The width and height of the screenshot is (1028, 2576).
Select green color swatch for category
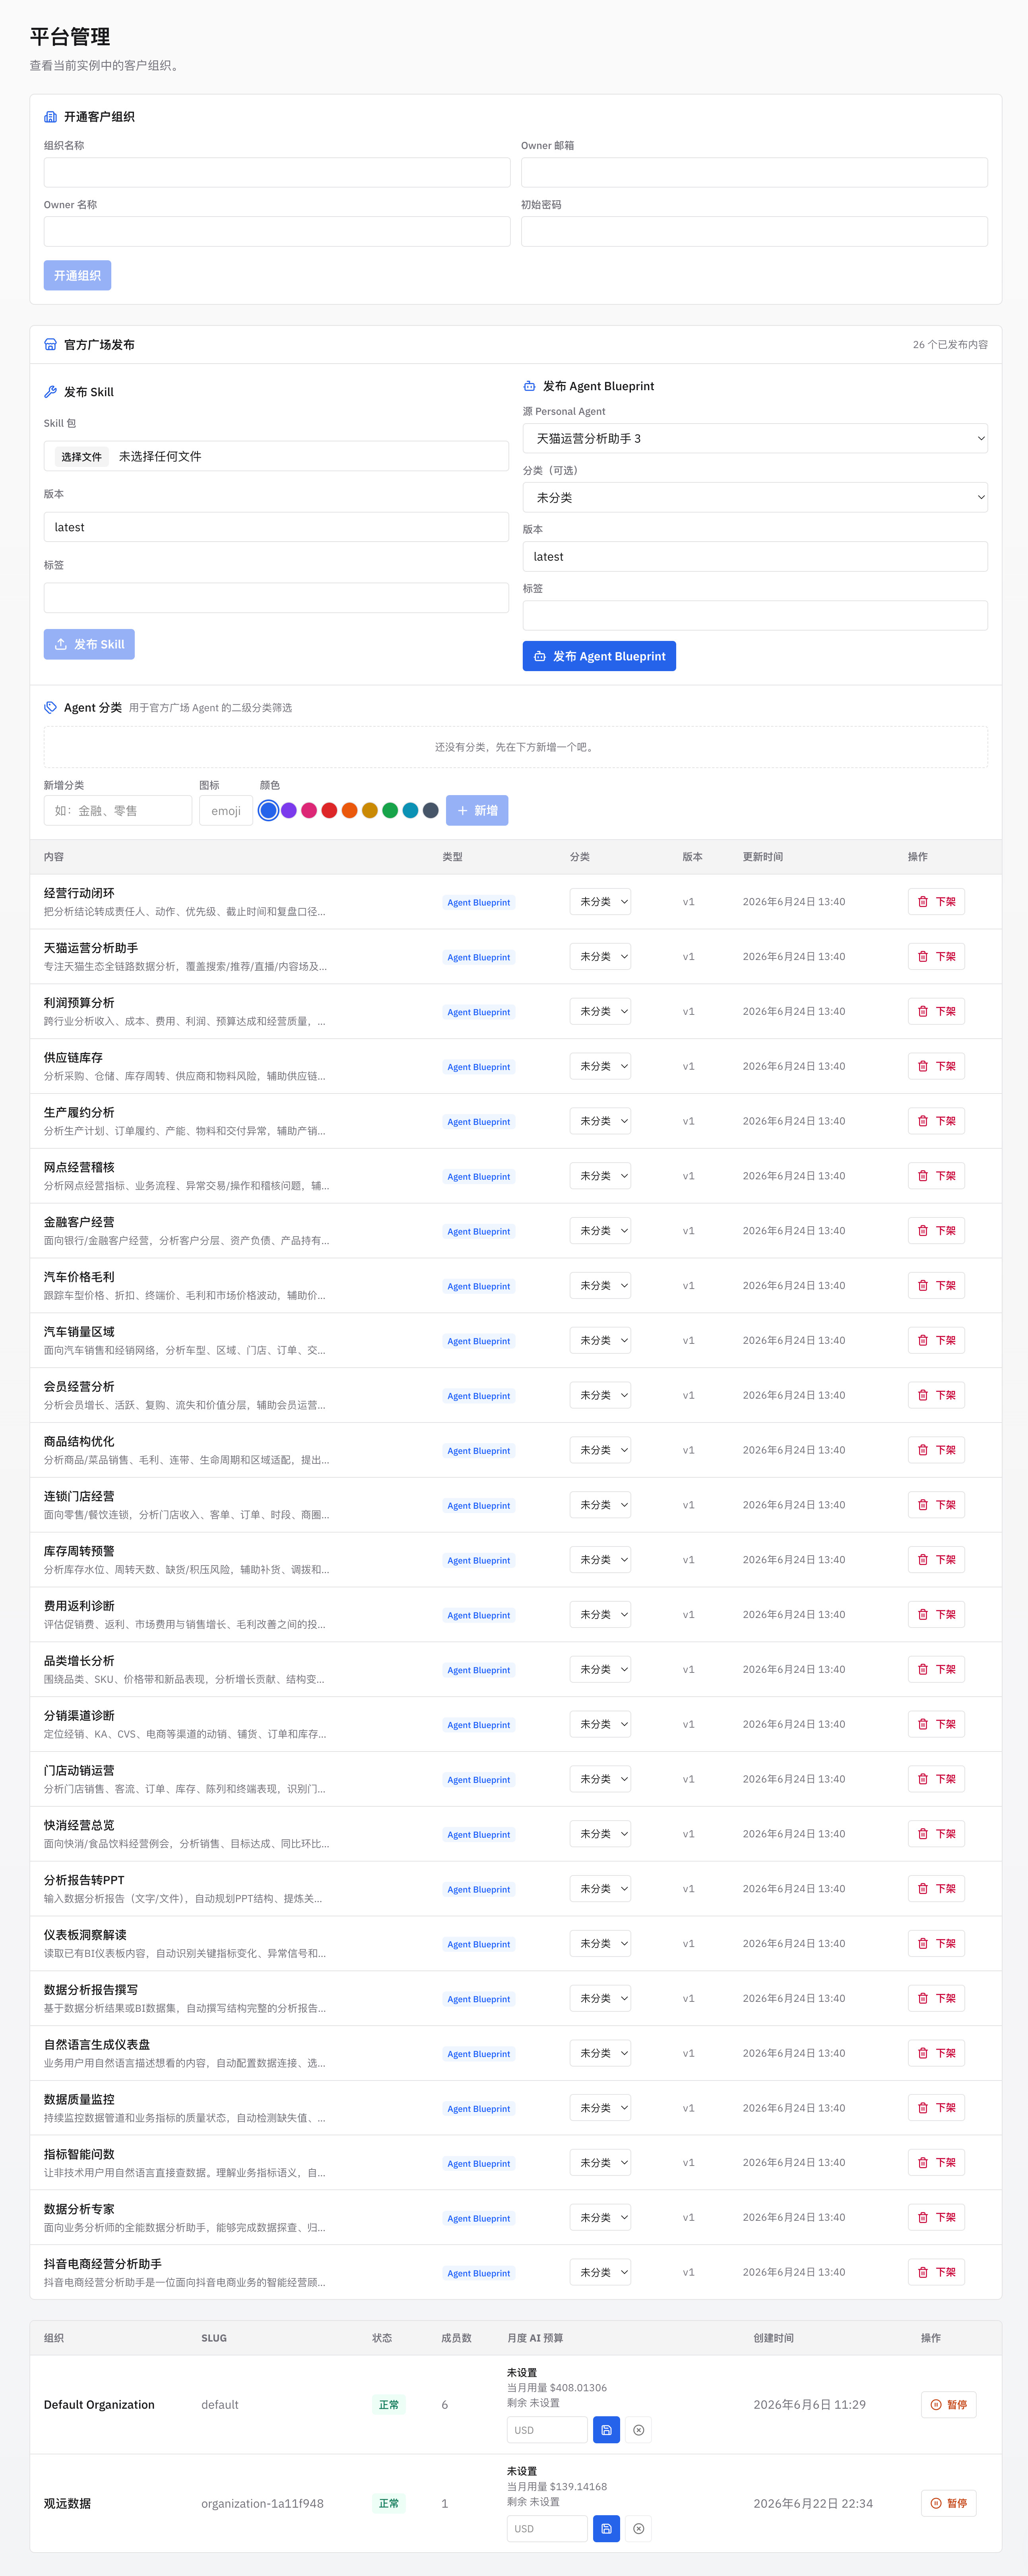390,811
